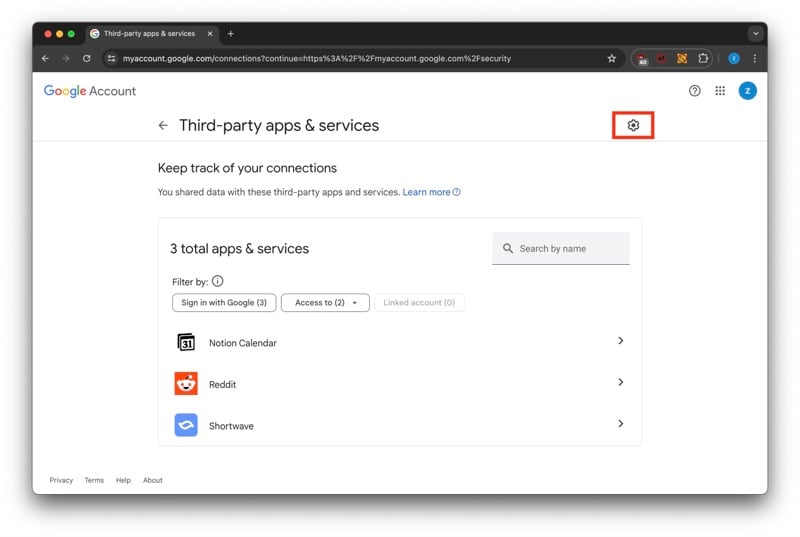This screenshot has width=800, height=537.
Task: Expand Reddit row chevron
Action: 620,382
